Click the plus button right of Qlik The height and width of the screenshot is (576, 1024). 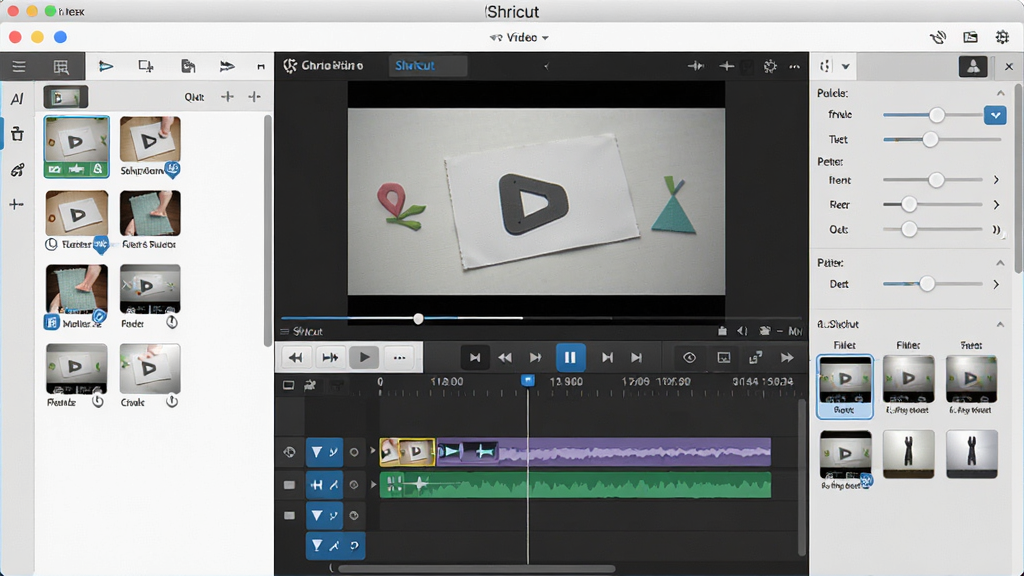coord(227,97)
